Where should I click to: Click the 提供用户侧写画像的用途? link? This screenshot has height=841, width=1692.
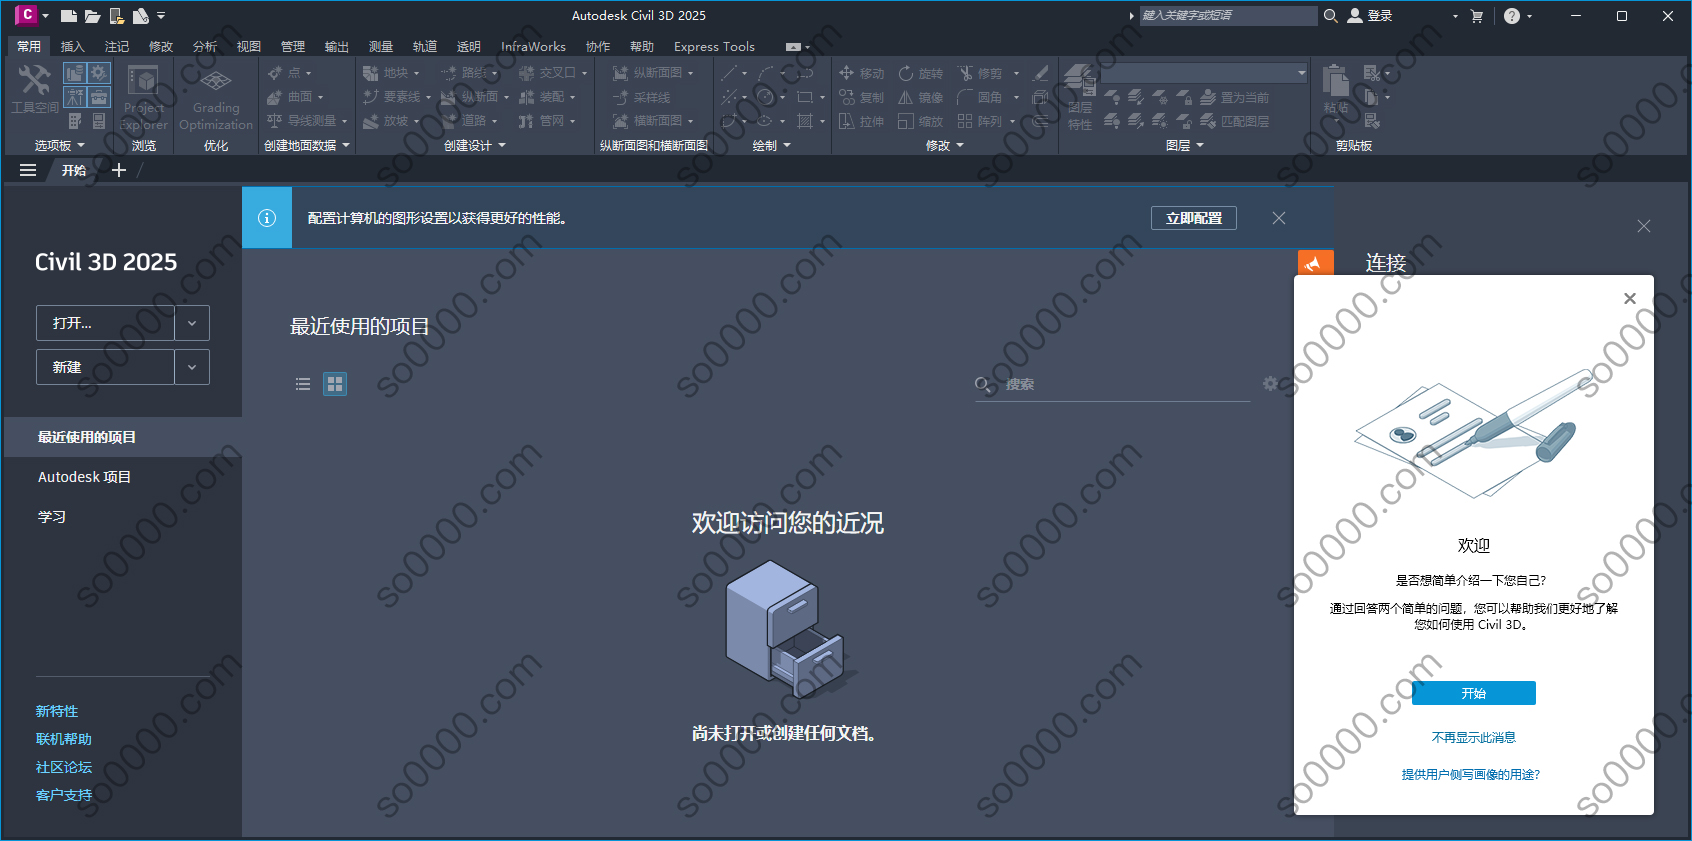1470,774
